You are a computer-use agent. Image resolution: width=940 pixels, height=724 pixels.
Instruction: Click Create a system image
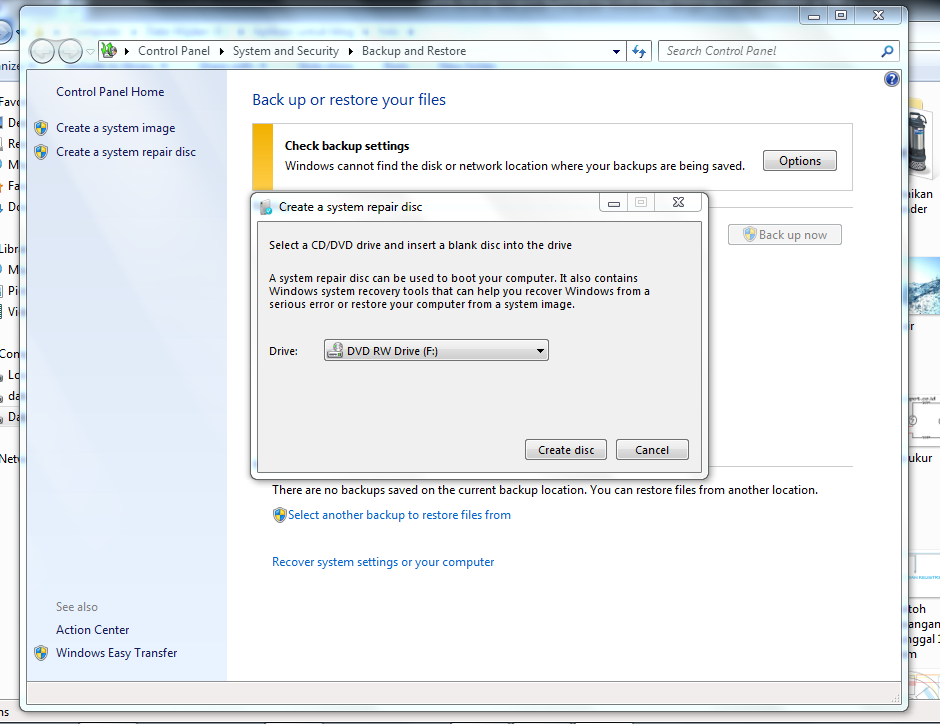click(x=114, y=127)
